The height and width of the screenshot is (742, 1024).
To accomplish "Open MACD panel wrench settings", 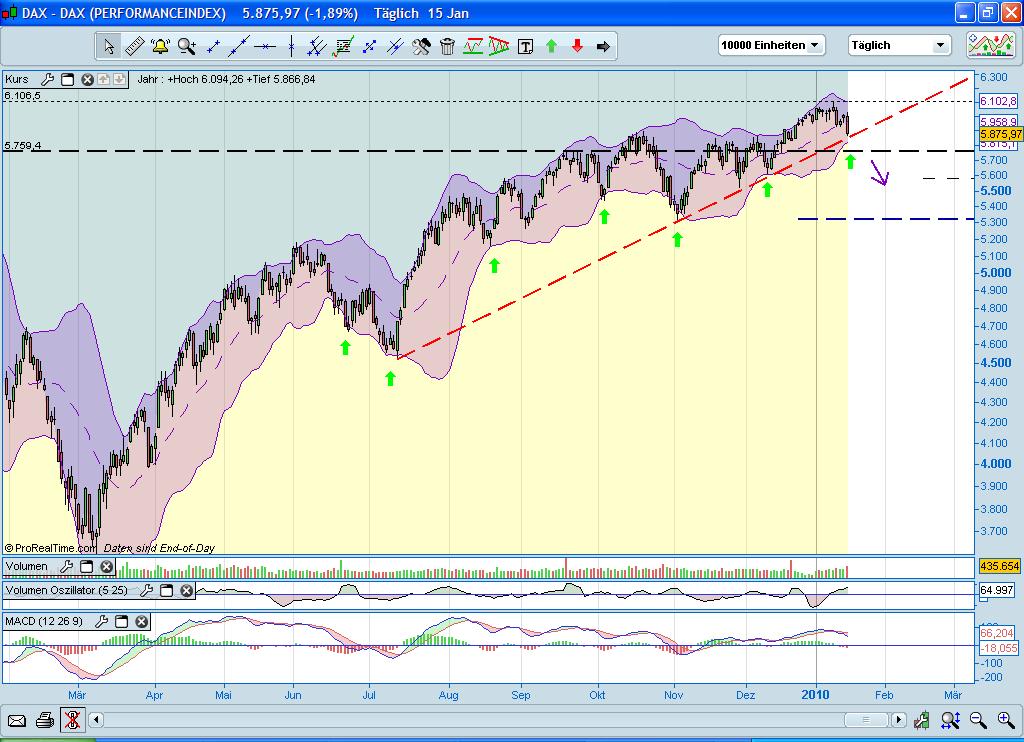I will tap(101, 621).
